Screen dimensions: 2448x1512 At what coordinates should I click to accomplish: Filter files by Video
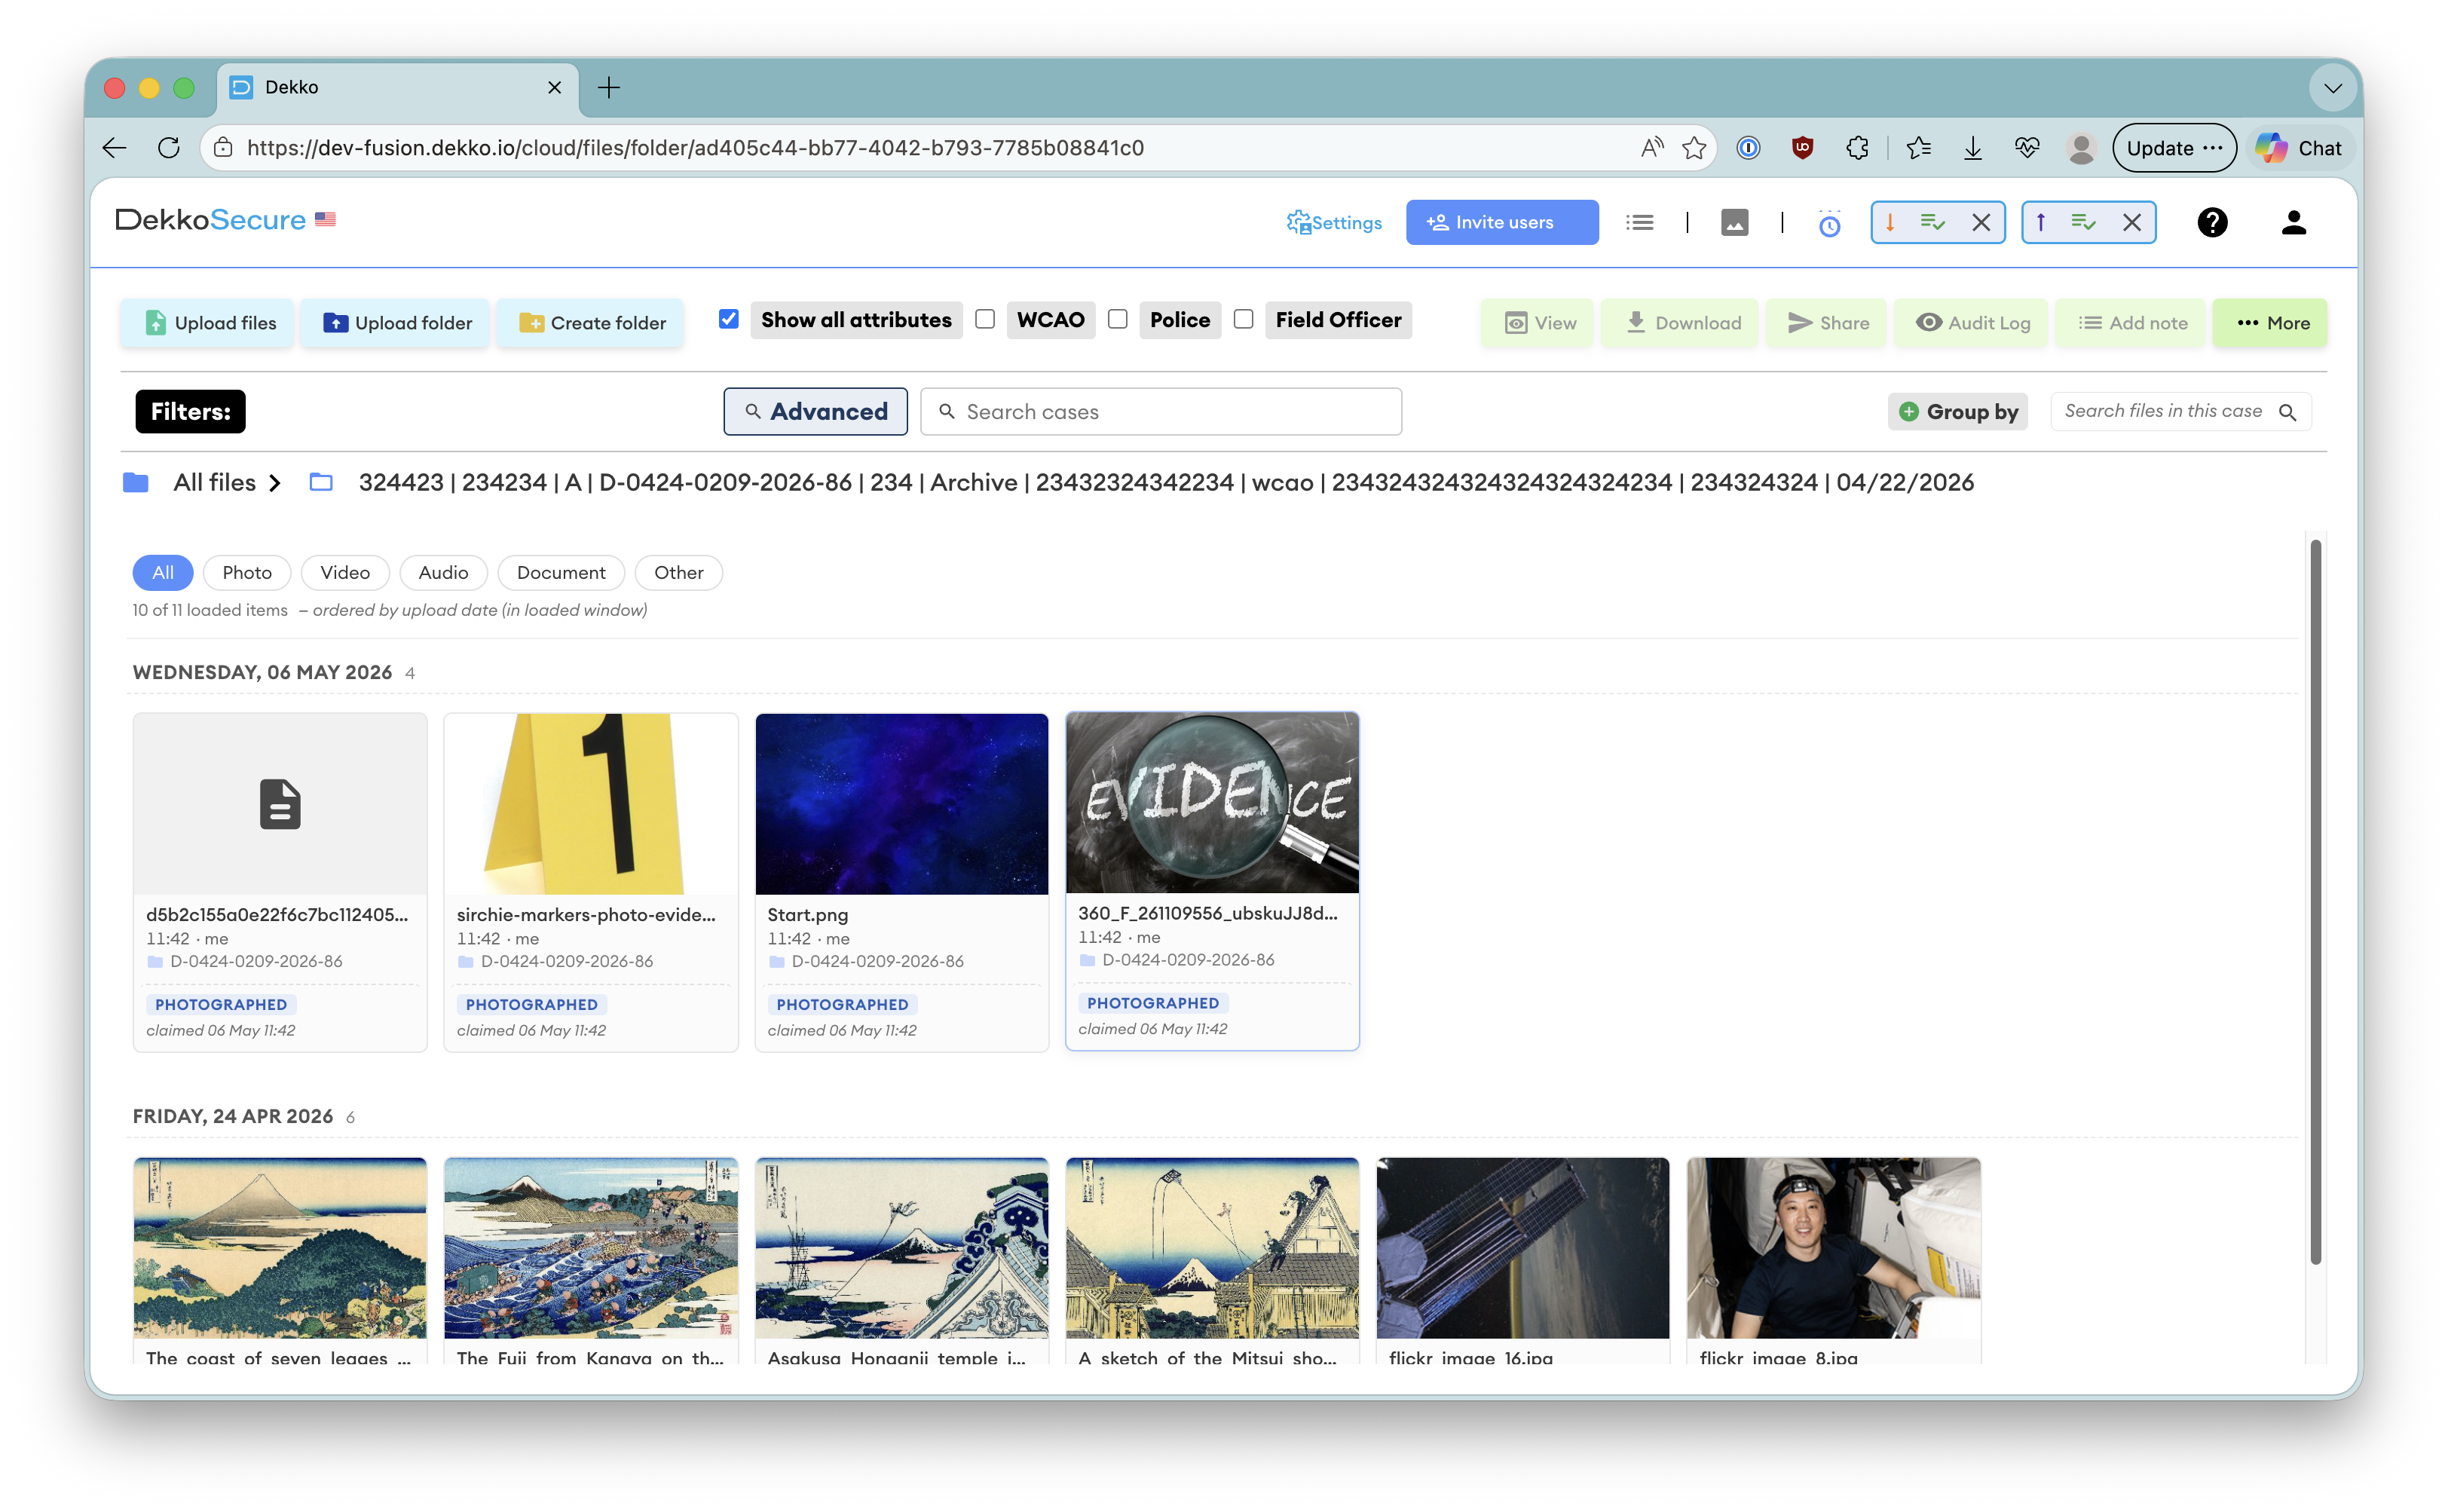click(x=345, y=573)
